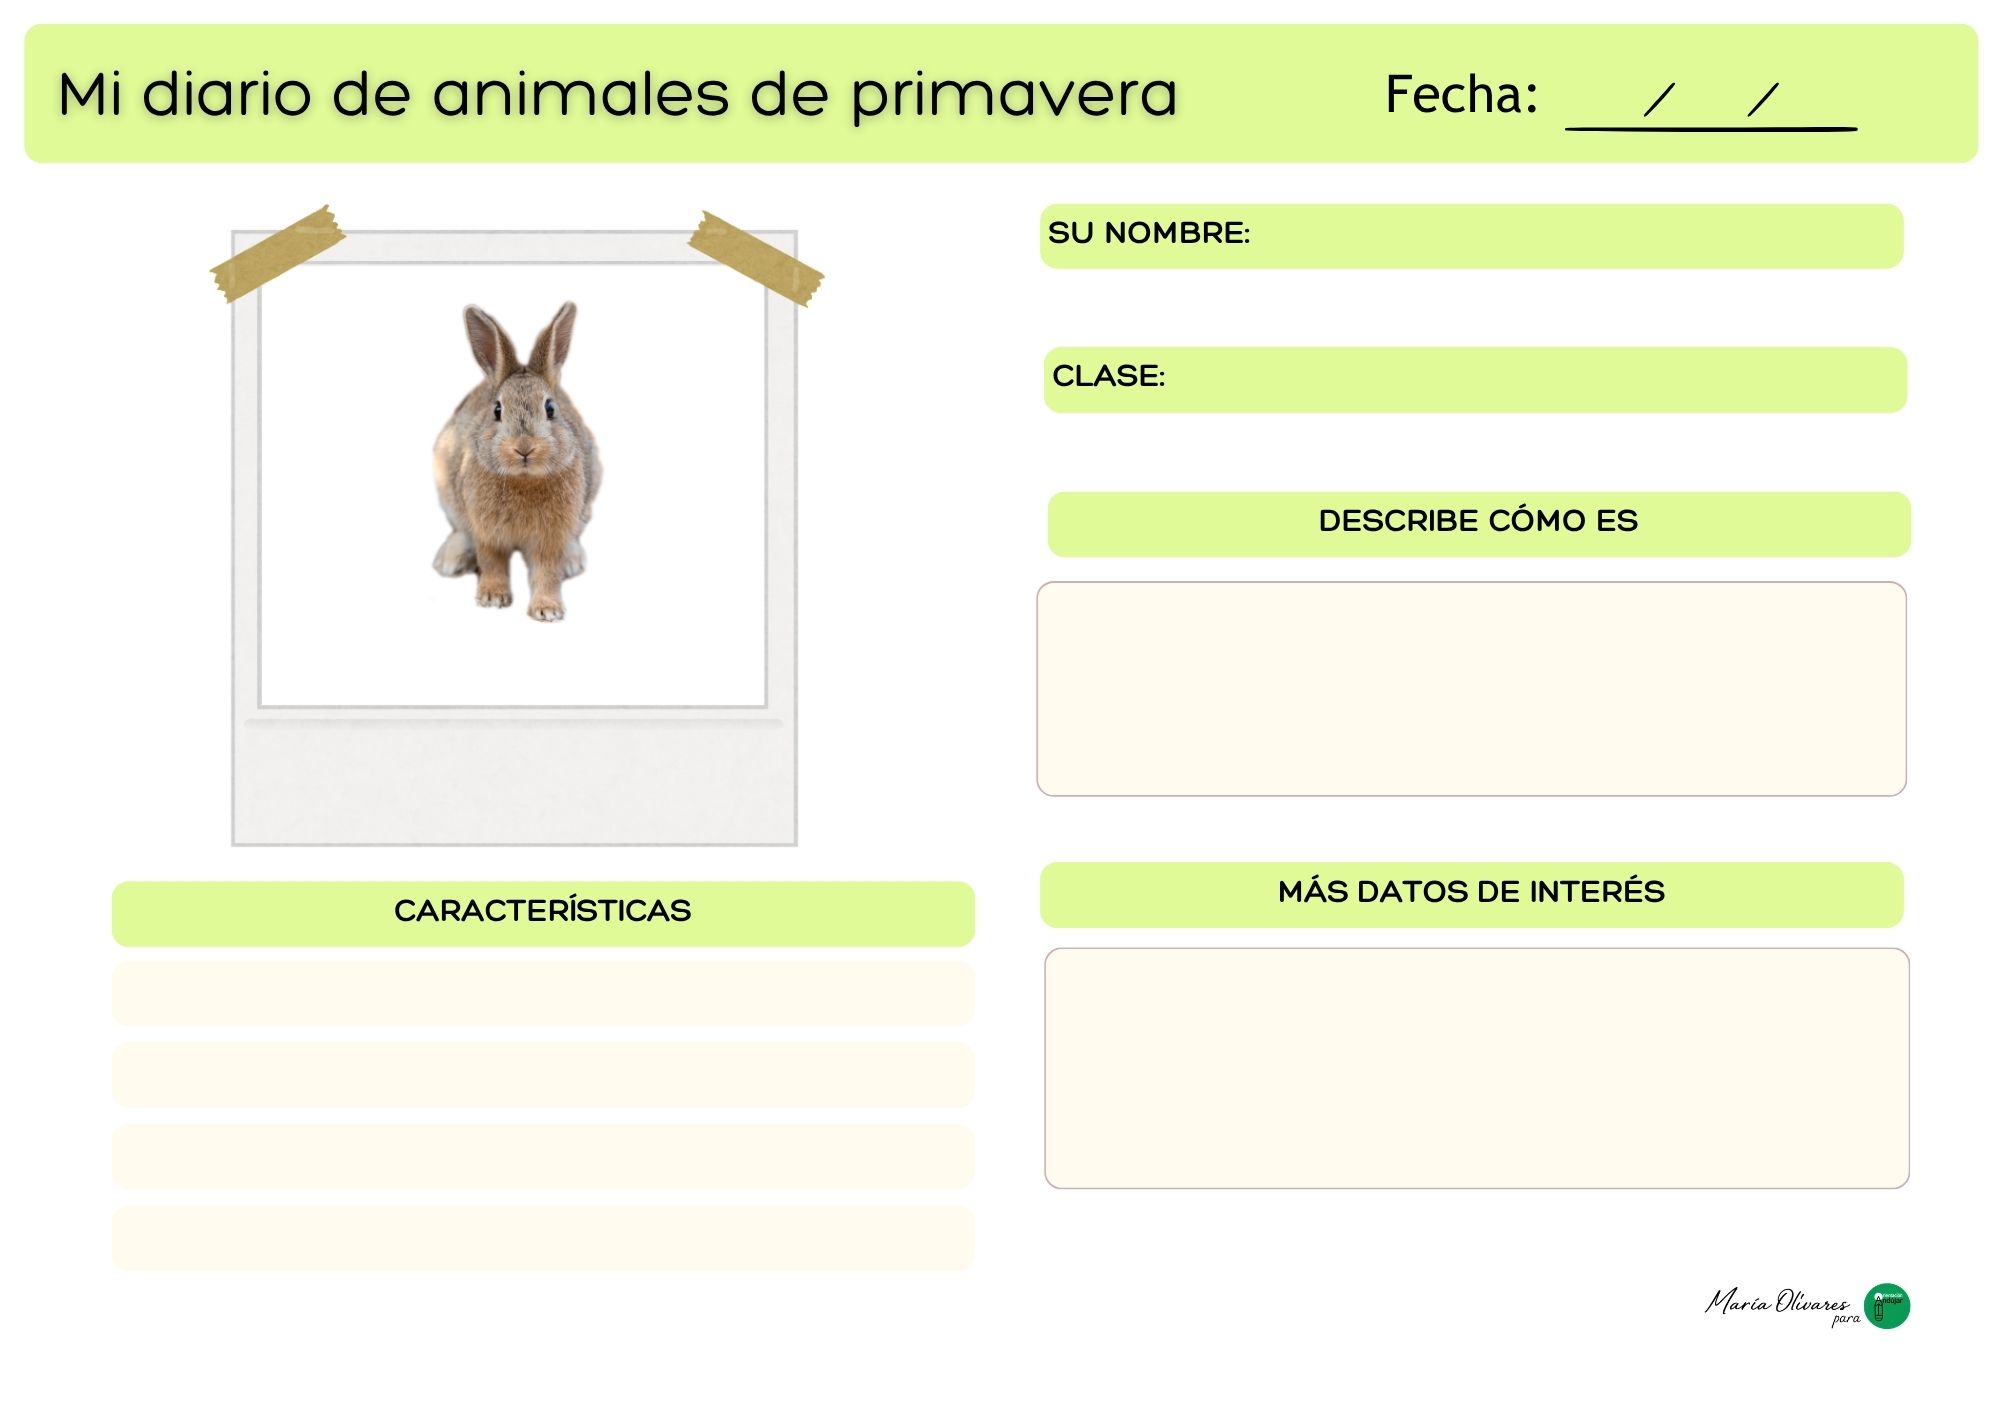The image size is (2000, 1414).
Task: Click the fourth Características line
Action: [x=543, y=1238]
